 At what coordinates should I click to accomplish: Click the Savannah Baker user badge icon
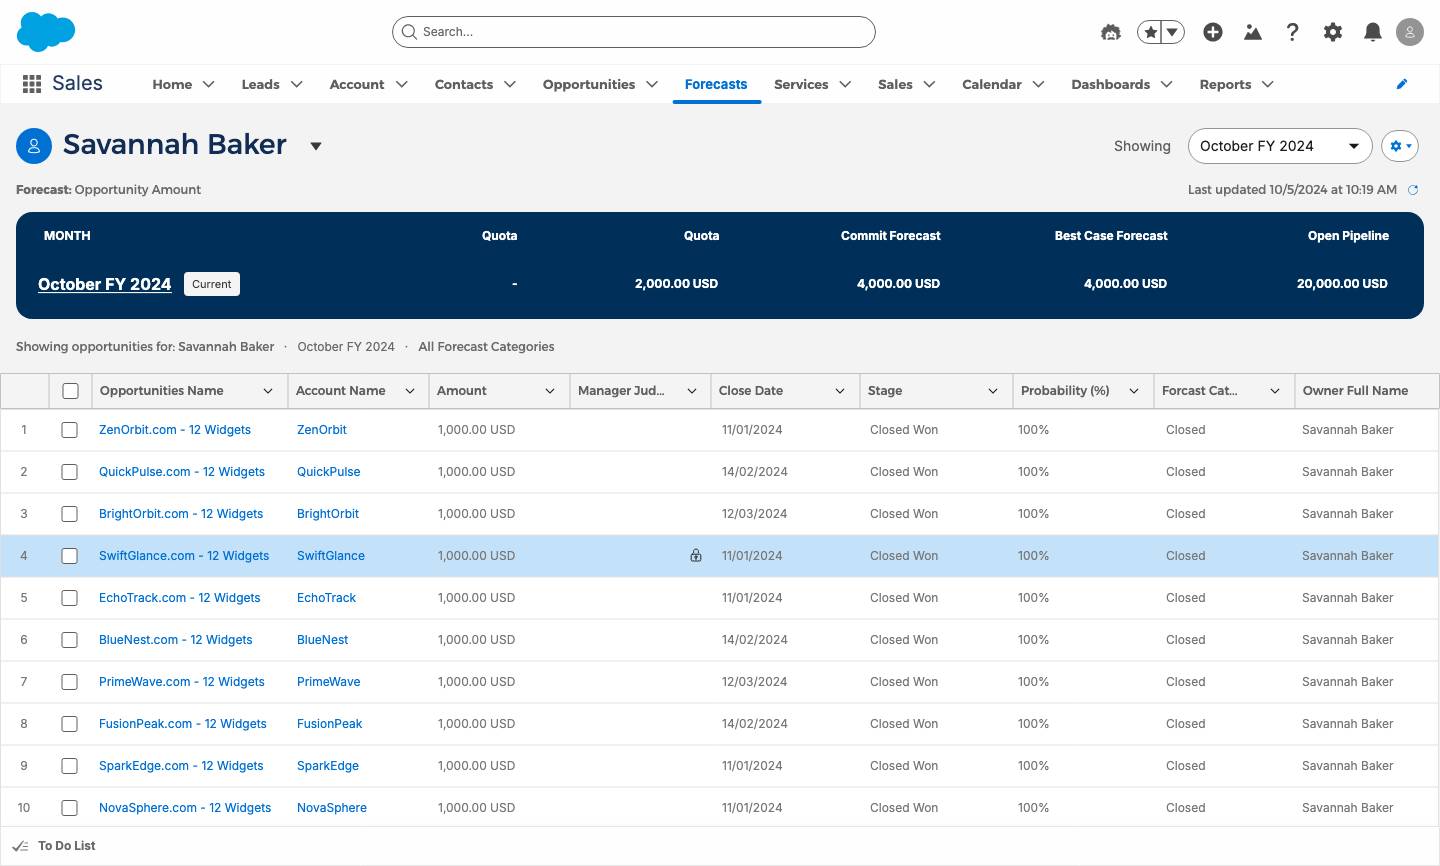tap(34, 146)
